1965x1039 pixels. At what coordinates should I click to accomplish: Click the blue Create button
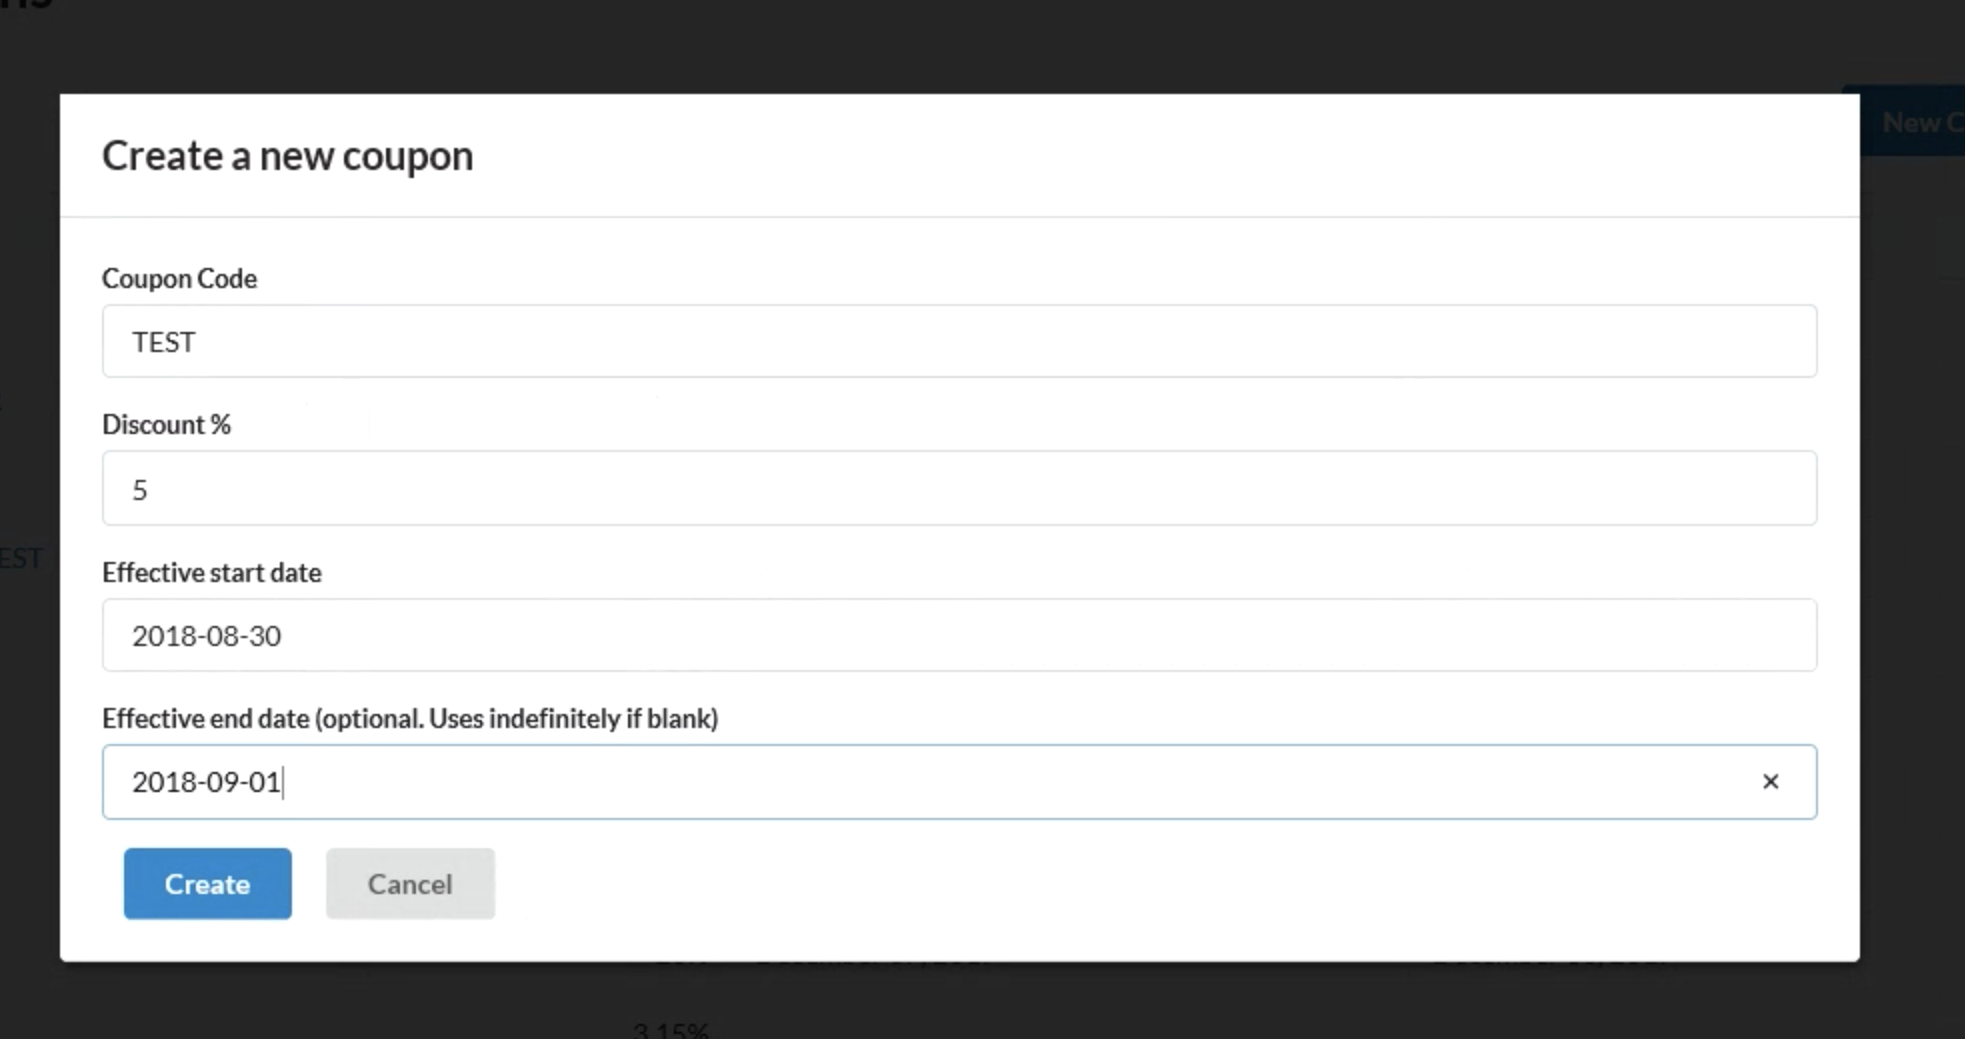click(x=207, y=884)
